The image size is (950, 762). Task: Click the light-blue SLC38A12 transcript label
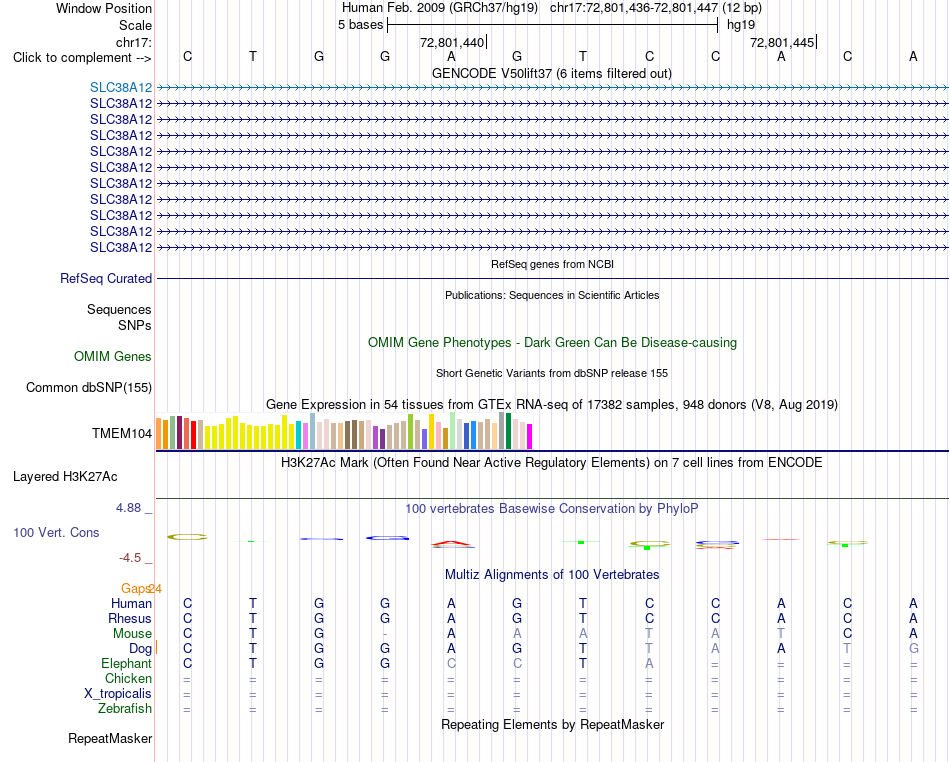[x=121, y=88]
